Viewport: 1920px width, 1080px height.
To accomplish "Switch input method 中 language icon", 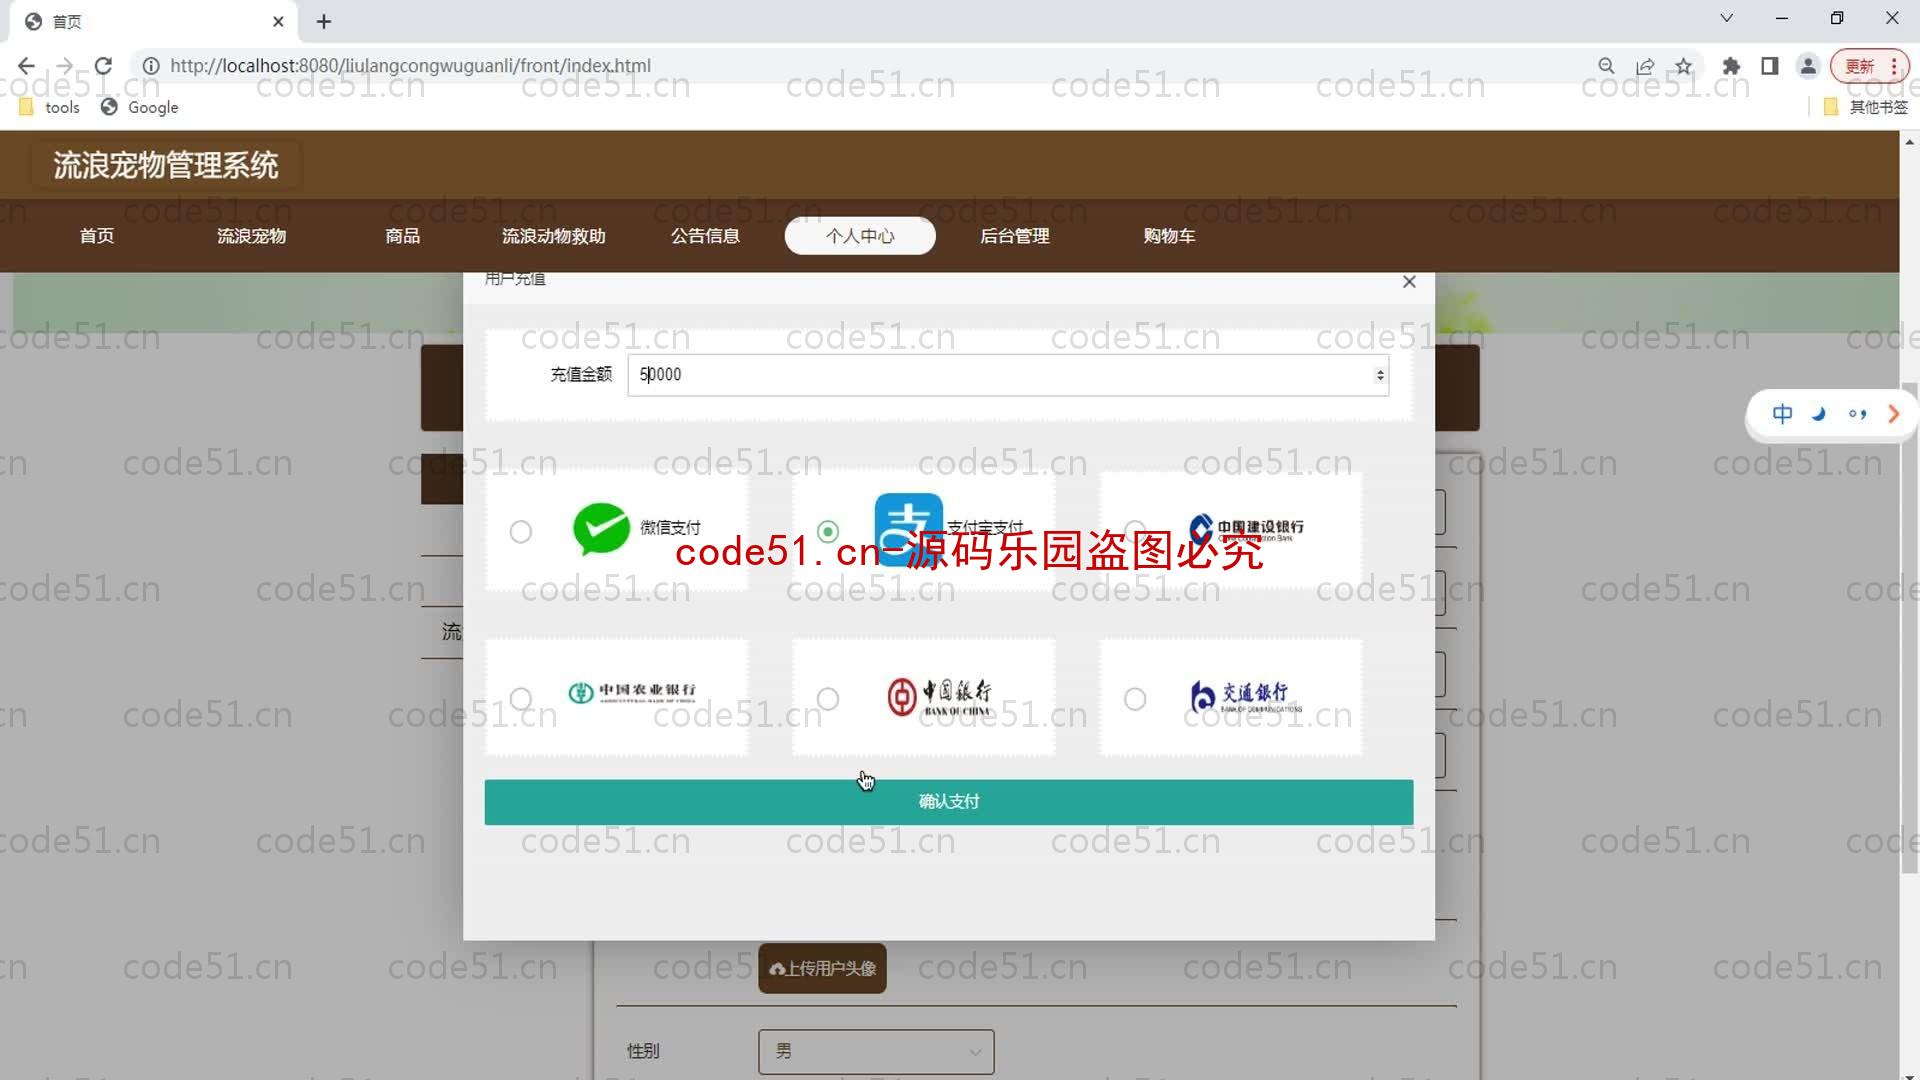I will click(1782, 414).
